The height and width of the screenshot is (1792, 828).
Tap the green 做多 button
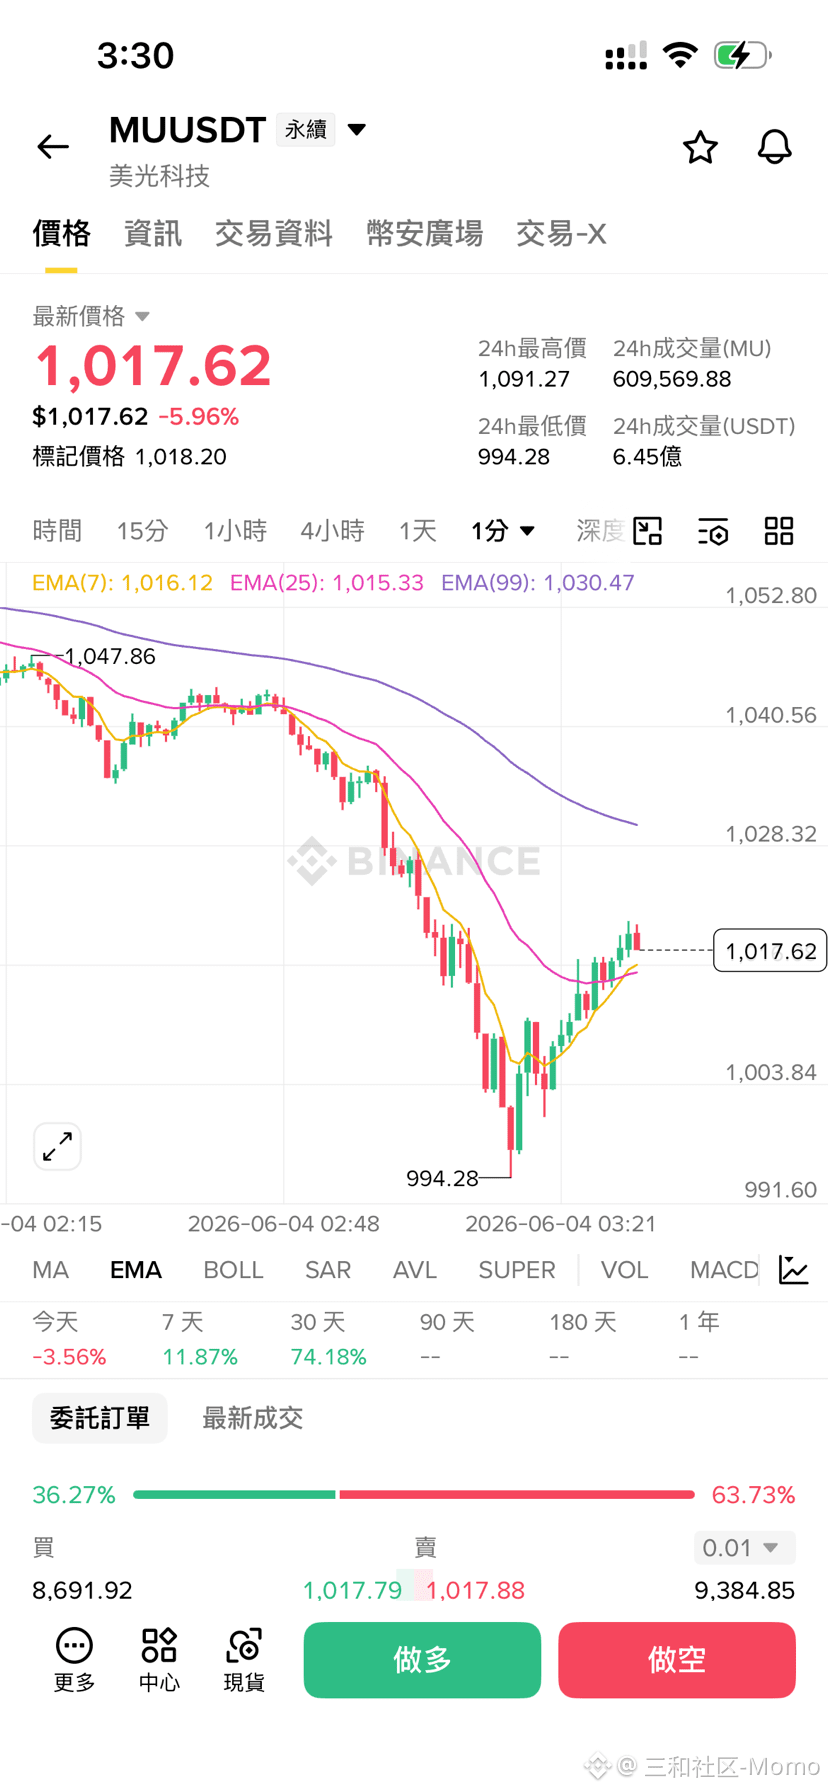point(422,1660)
